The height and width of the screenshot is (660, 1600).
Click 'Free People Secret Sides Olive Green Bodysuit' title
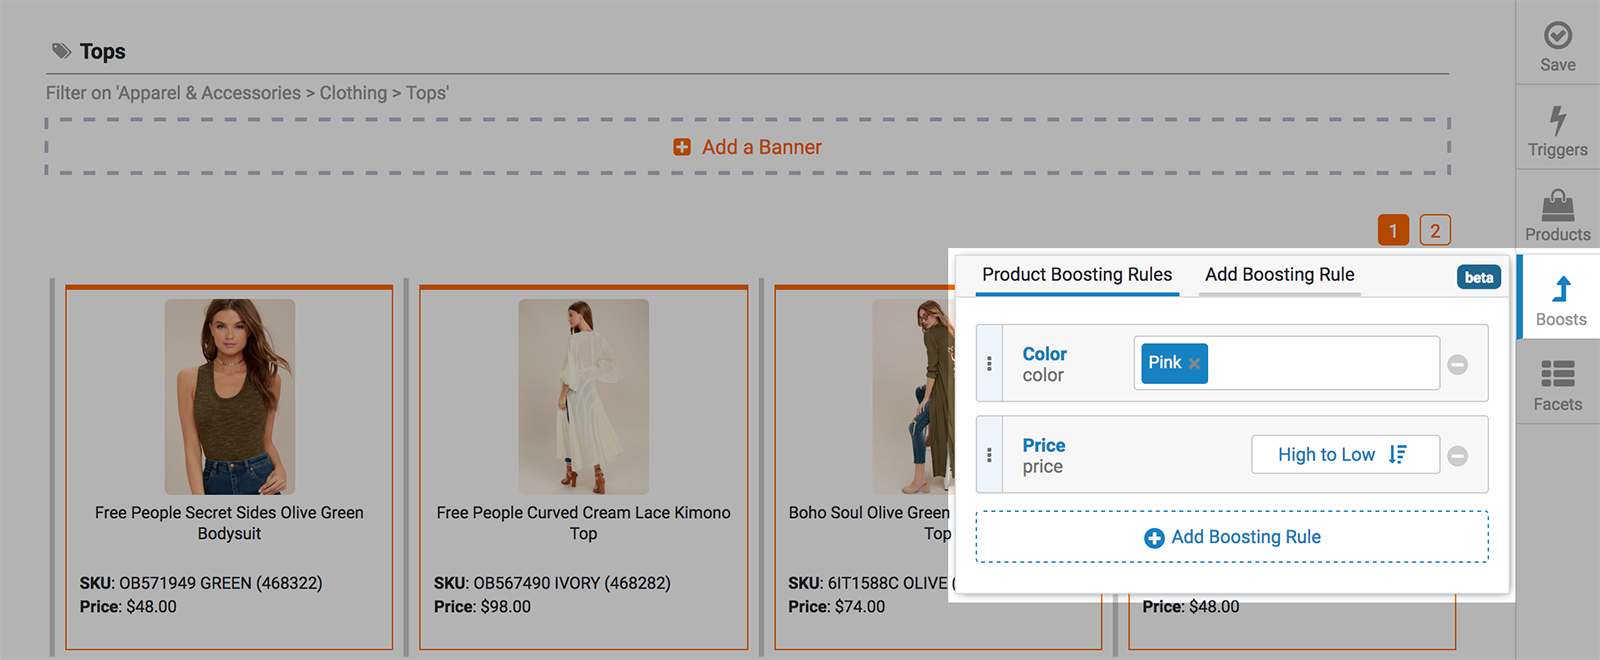[x=229, y=523]
